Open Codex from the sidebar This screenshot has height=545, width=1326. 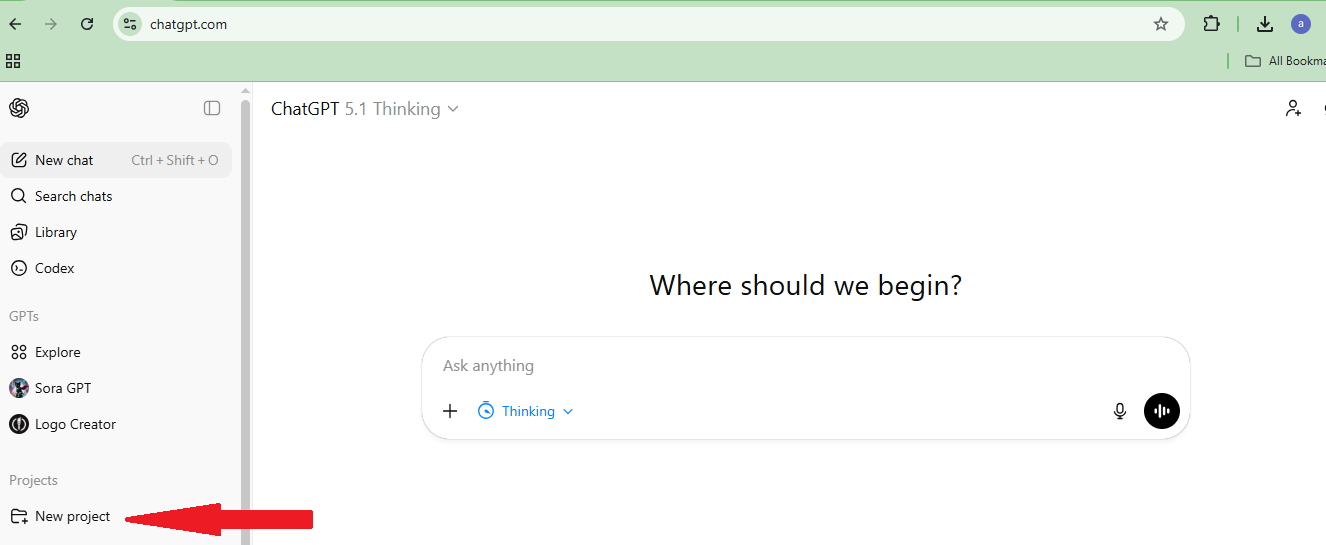click(54, 268)
